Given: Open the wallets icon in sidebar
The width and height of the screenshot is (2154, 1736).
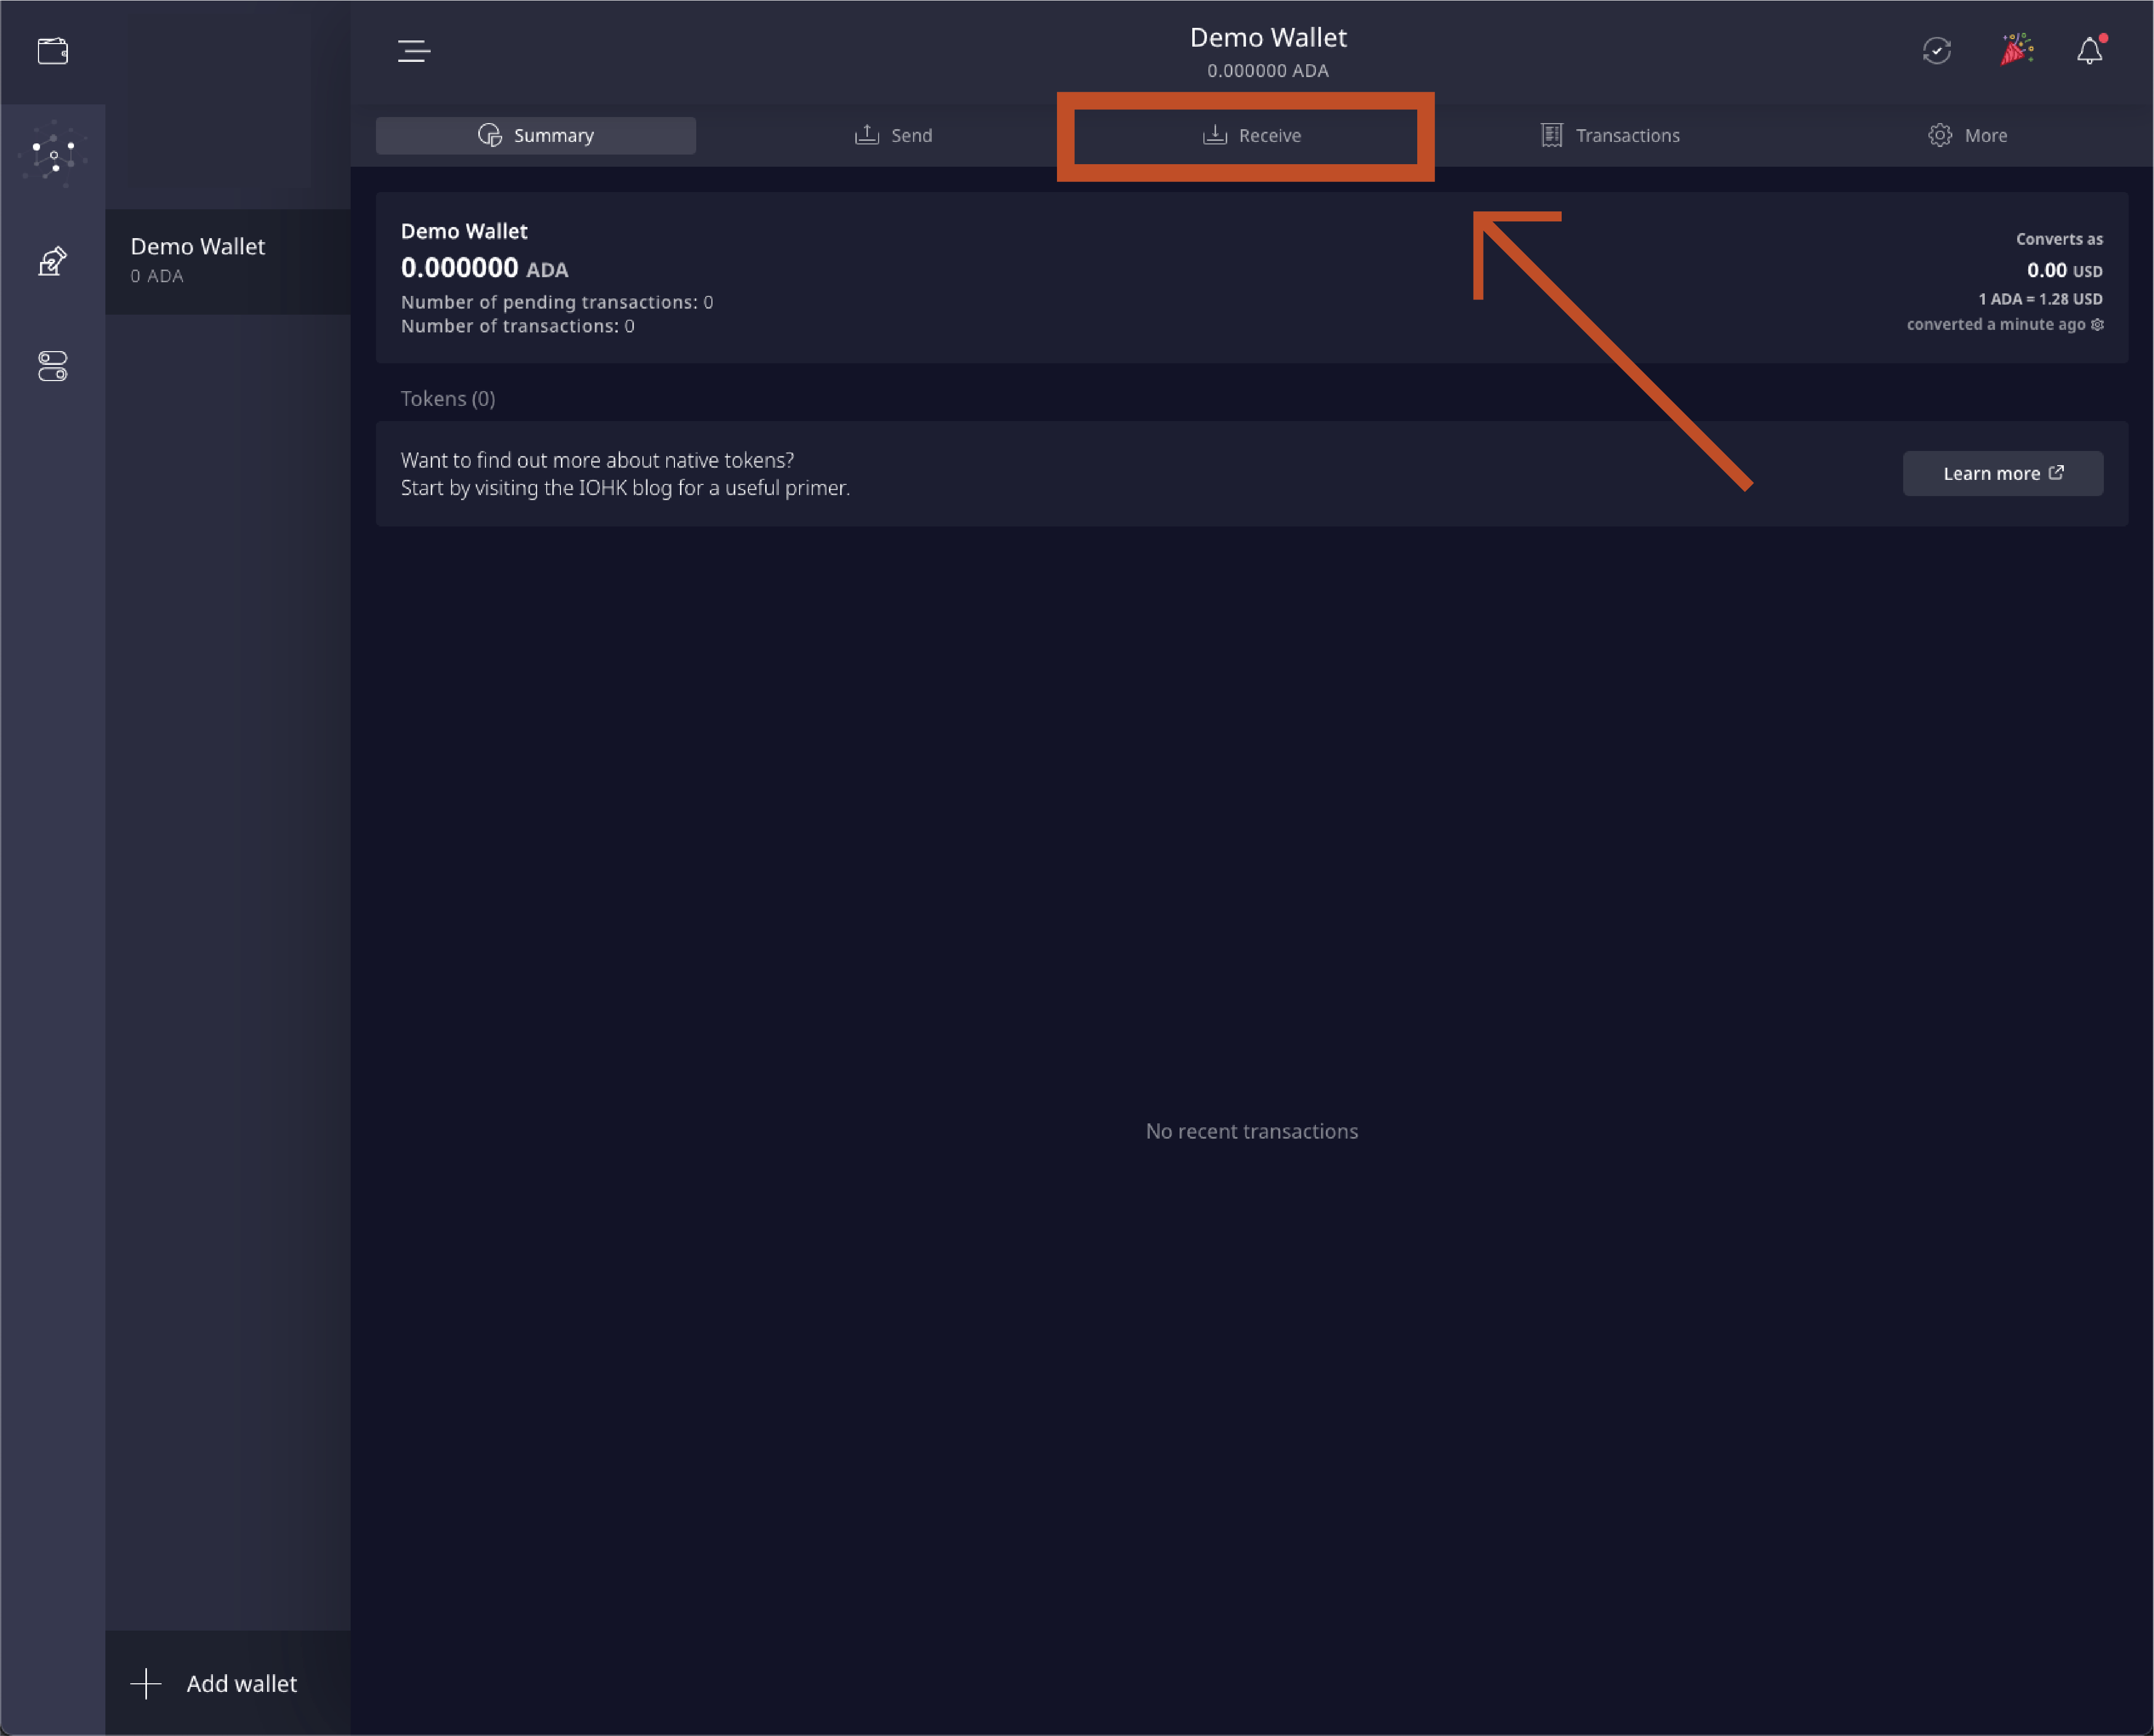Looking at the screenshot, I should (52, 51).
